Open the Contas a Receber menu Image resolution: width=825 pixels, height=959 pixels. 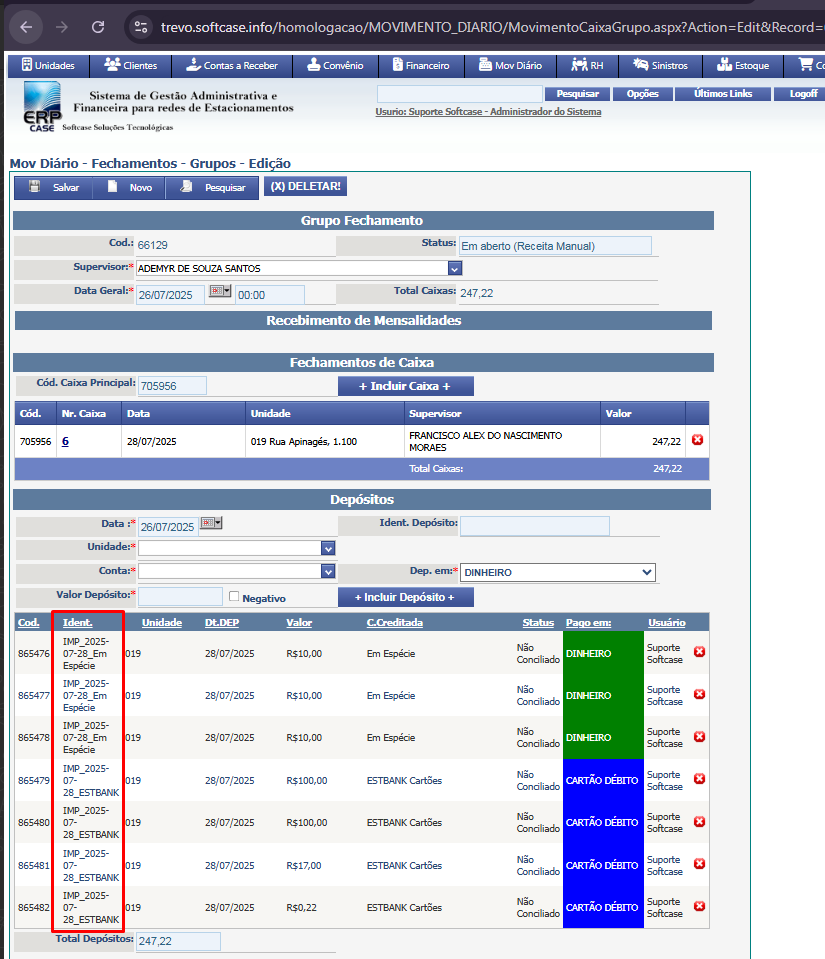pyautogui.click(x=232, y=65)
